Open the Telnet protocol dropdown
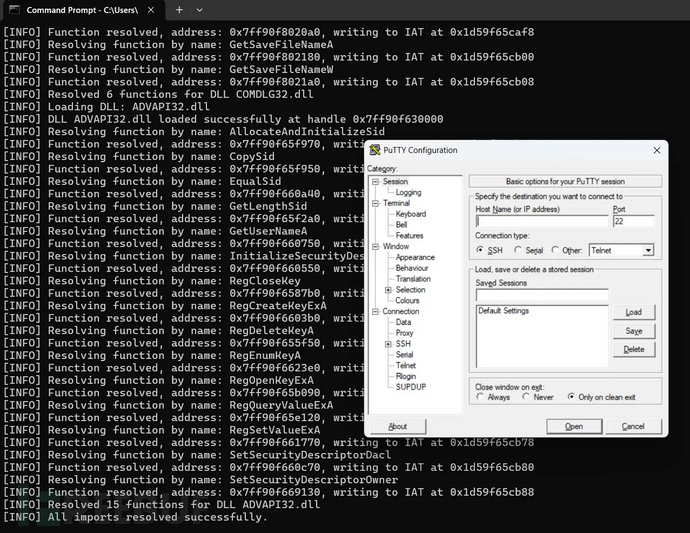This screenshot has width=690, height=533. click(648, 250)
